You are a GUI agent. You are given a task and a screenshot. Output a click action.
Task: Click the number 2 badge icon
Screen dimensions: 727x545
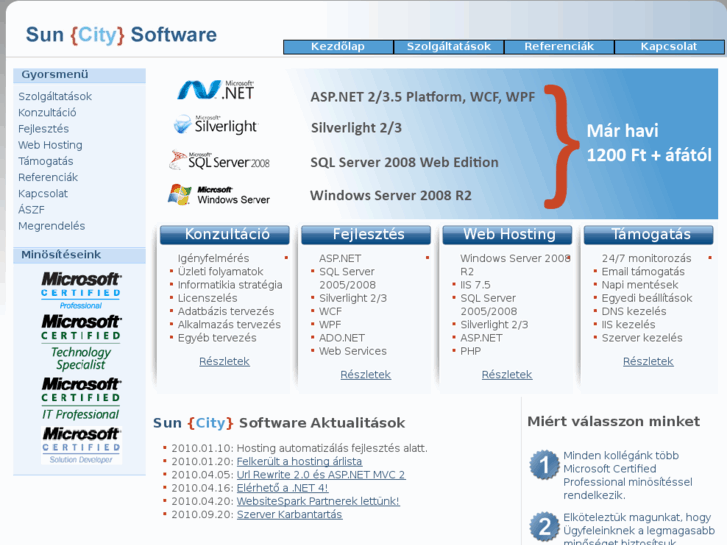click(544, 526)
